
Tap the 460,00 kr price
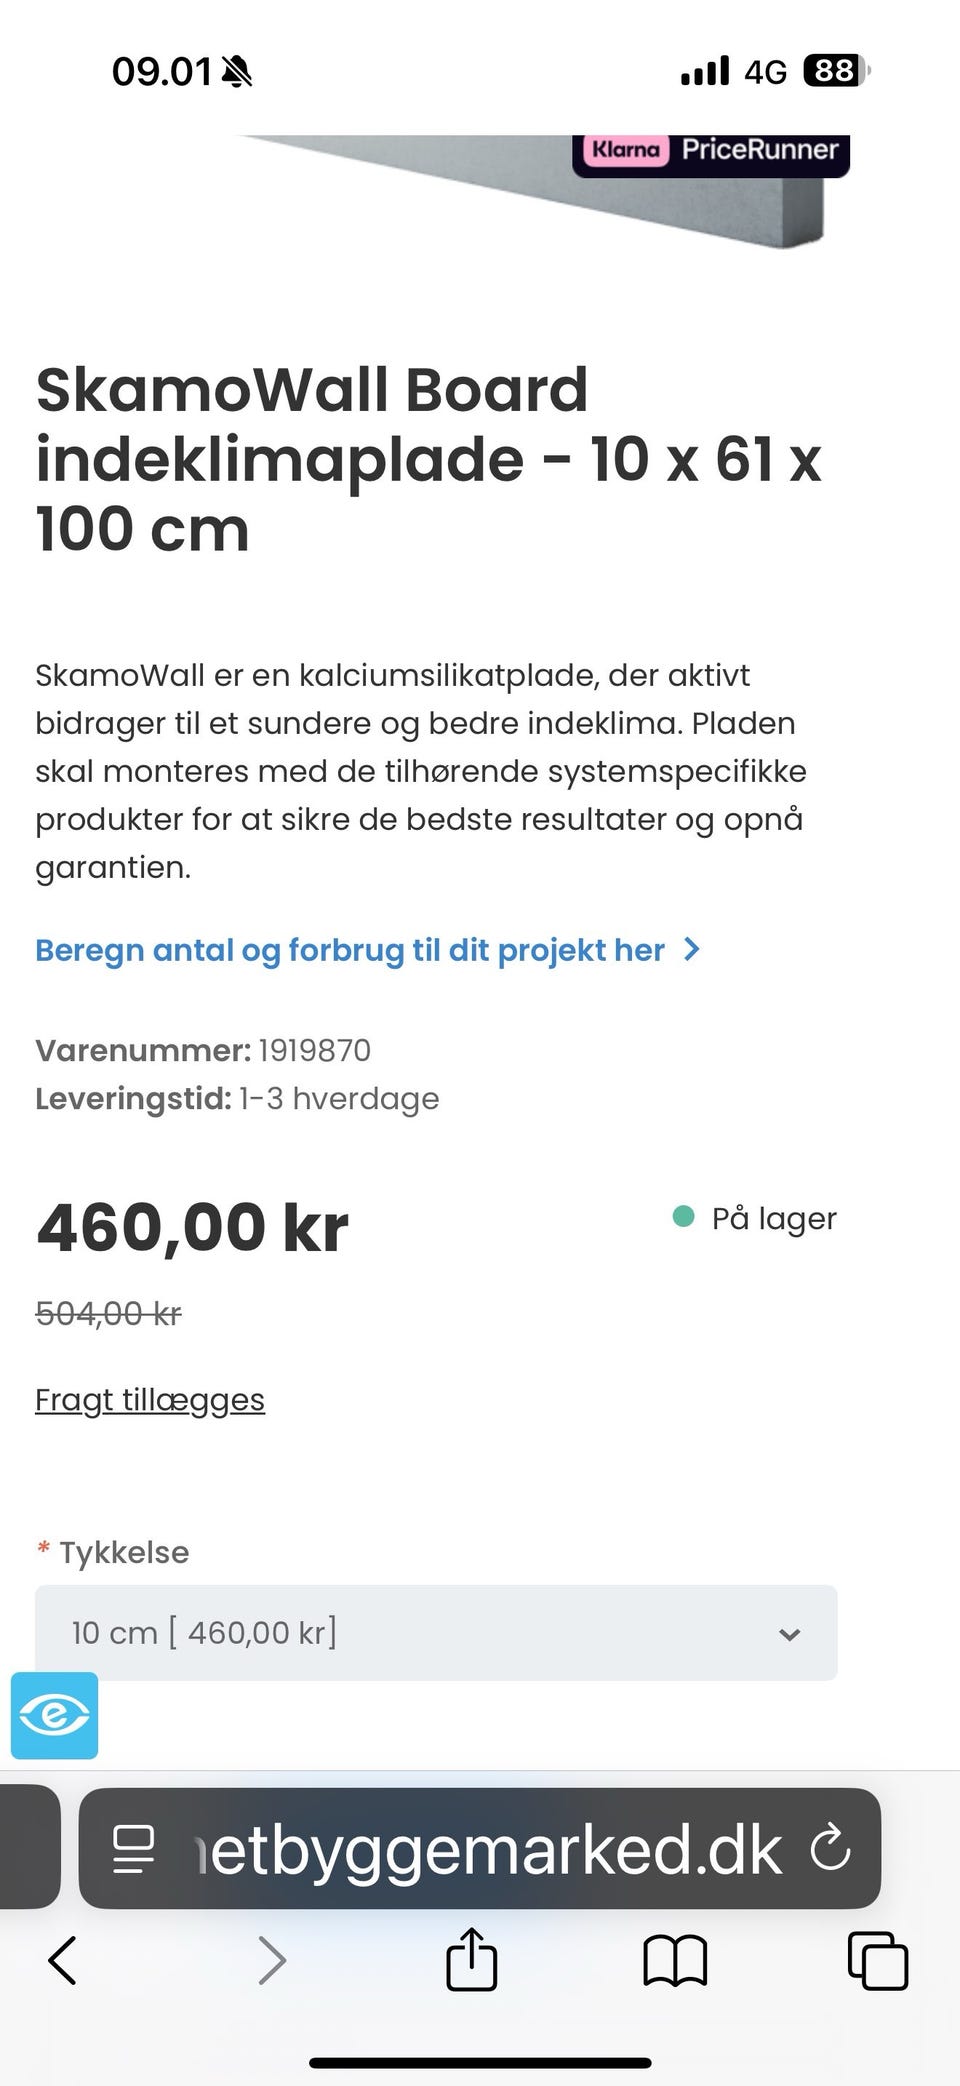tap(192, 1227)
